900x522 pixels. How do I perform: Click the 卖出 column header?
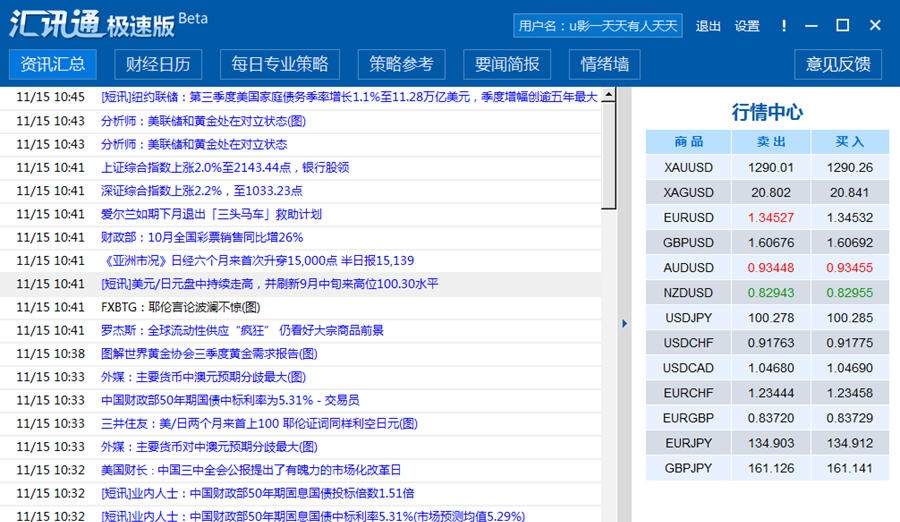click(770, 142)
